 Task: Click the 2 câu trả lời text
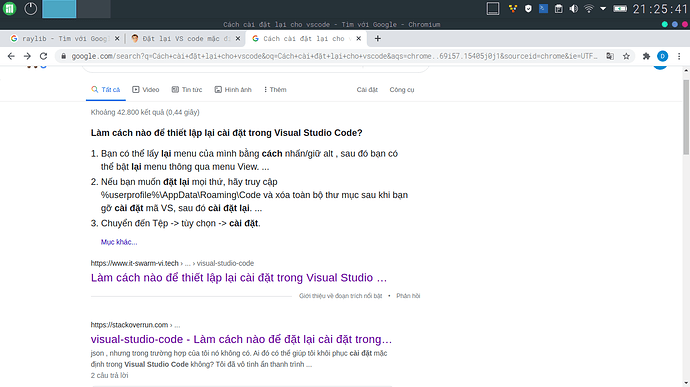tap(110, 376)
